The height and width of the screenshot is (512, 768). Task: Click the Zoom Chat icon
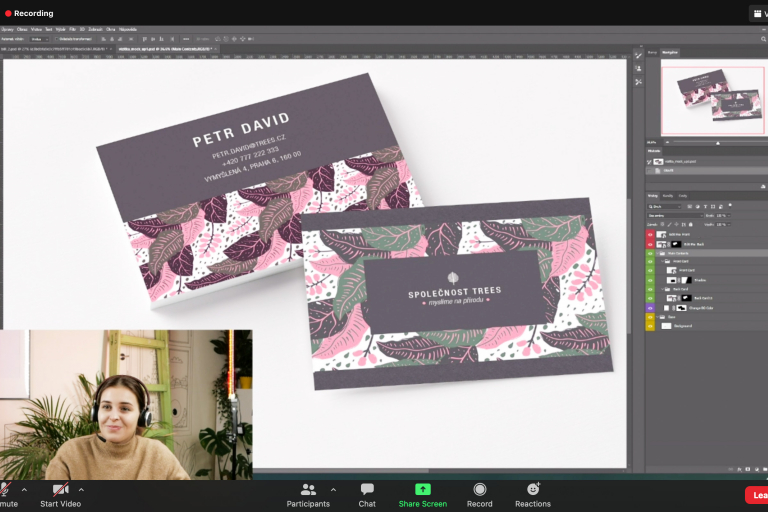coord(367,490)
